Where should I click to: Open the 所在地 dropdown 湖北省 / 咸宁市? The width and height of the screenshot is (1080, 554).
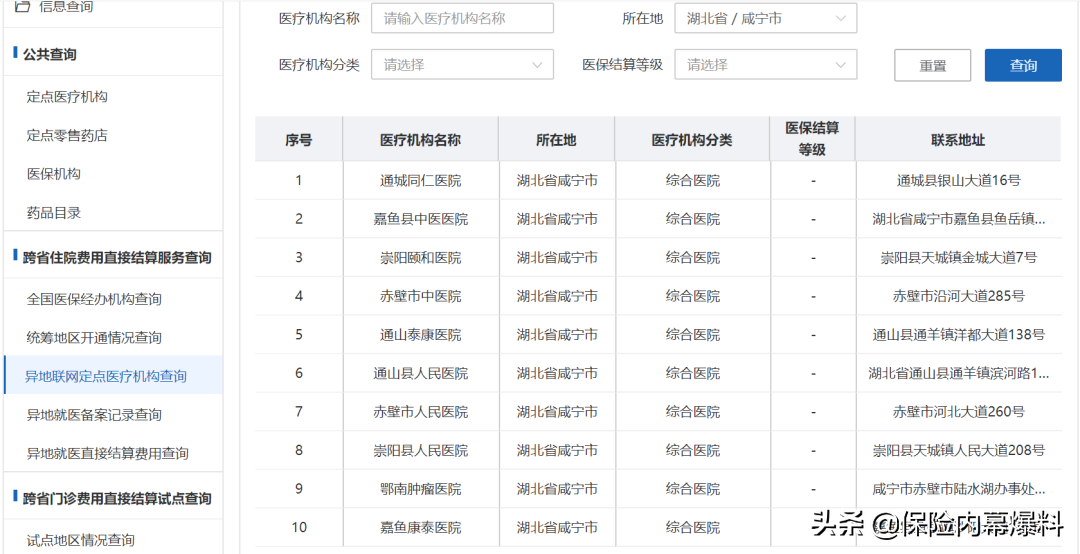765,18
